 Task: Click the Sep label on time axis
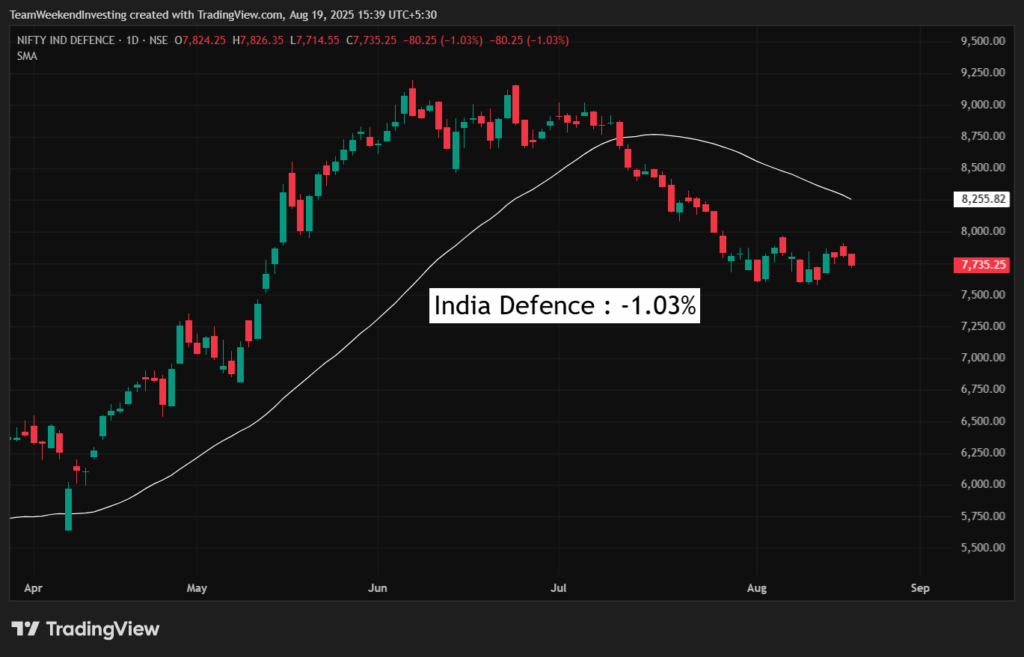pos(920,588)
